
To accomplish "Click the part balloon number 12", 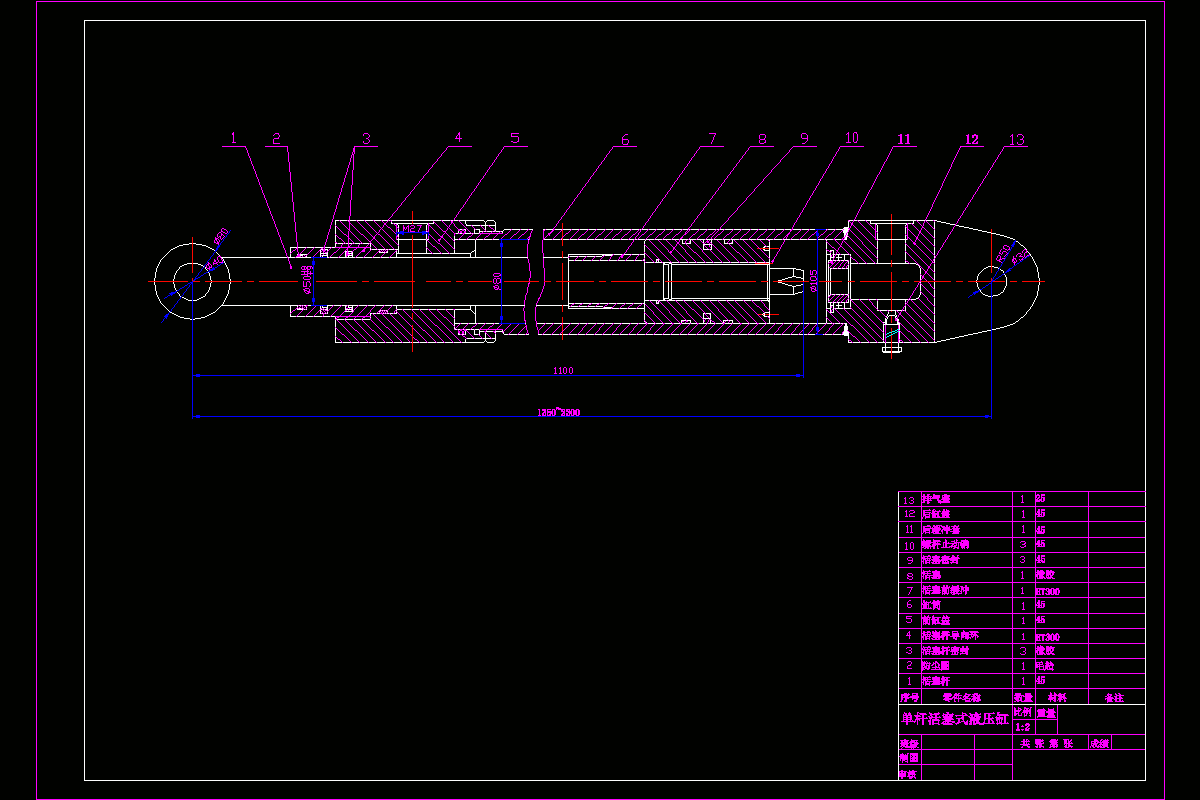I will [x=971, y=140].
